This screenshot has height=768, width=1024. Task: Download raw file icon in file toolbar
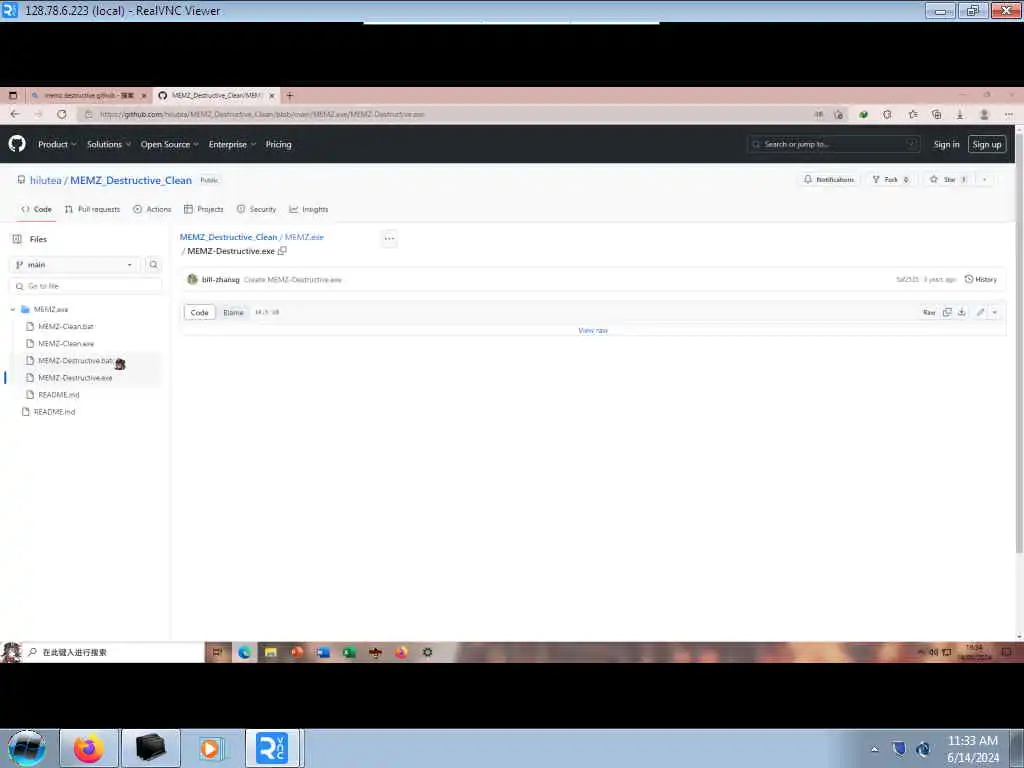961,312
